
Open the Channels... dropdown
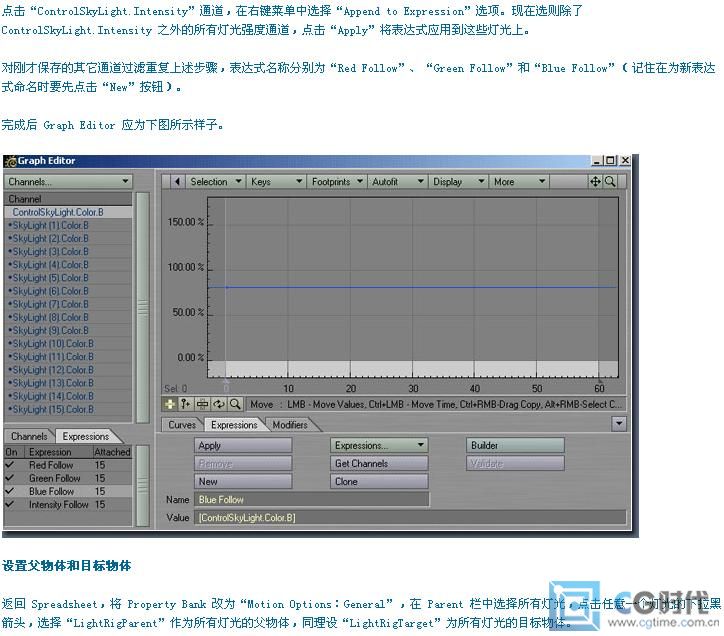[68, 182]
